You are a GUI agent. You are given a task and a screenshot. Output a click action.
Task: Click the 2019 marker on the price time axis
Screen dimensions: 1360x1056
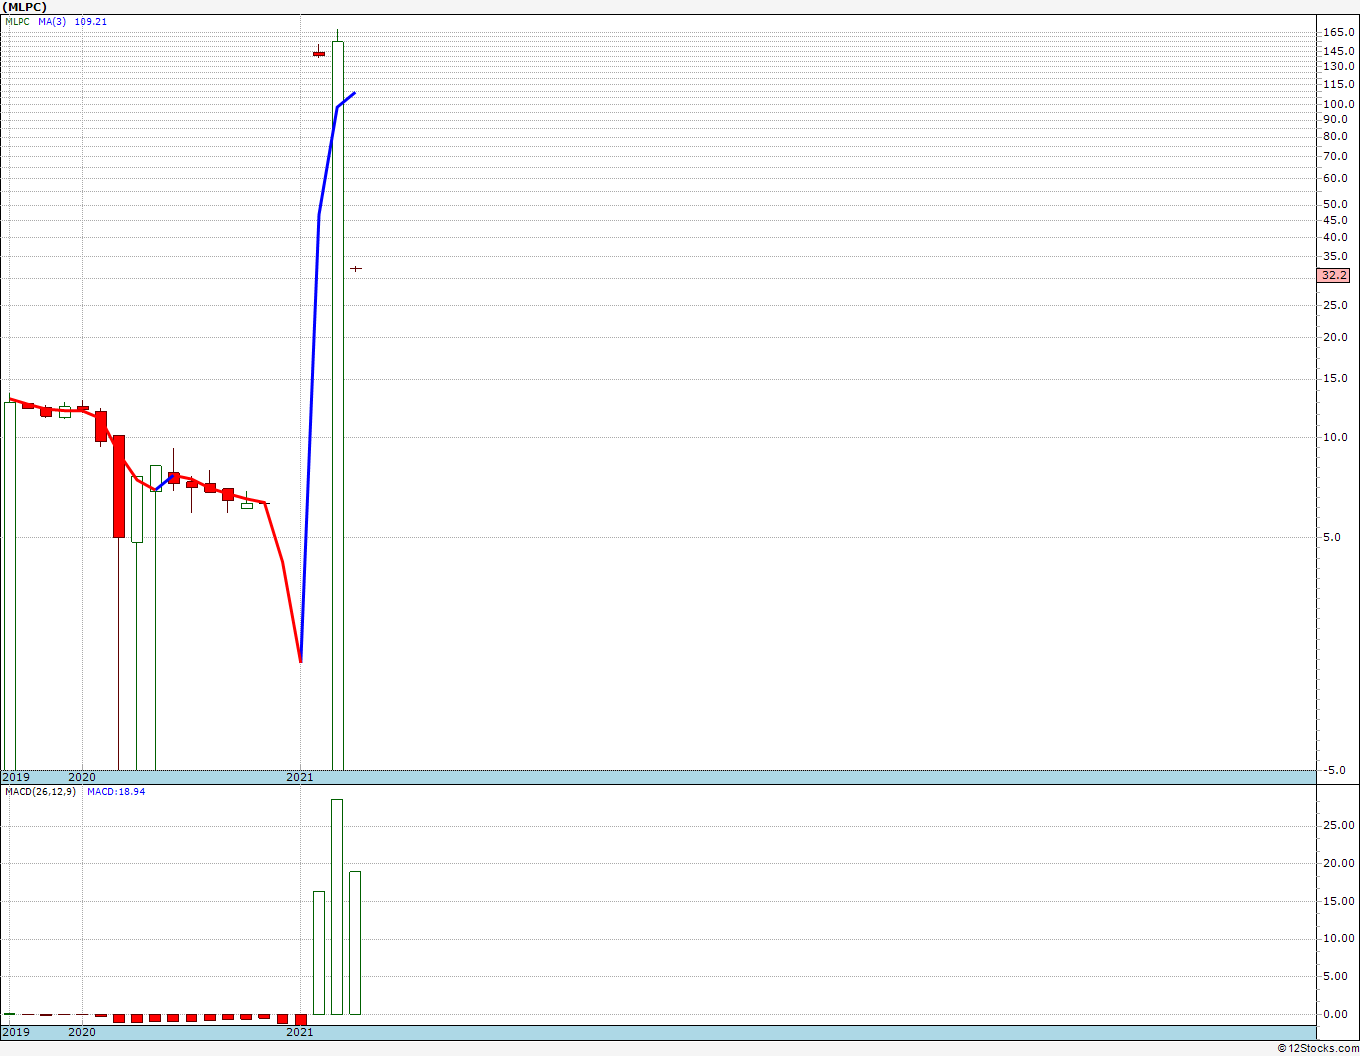click(x=16, y=777)
